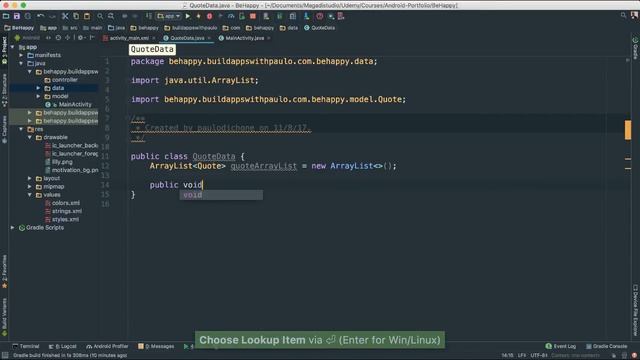
Task: Select the QuoteData.java editor tab
Action: (x=187, y=38)
